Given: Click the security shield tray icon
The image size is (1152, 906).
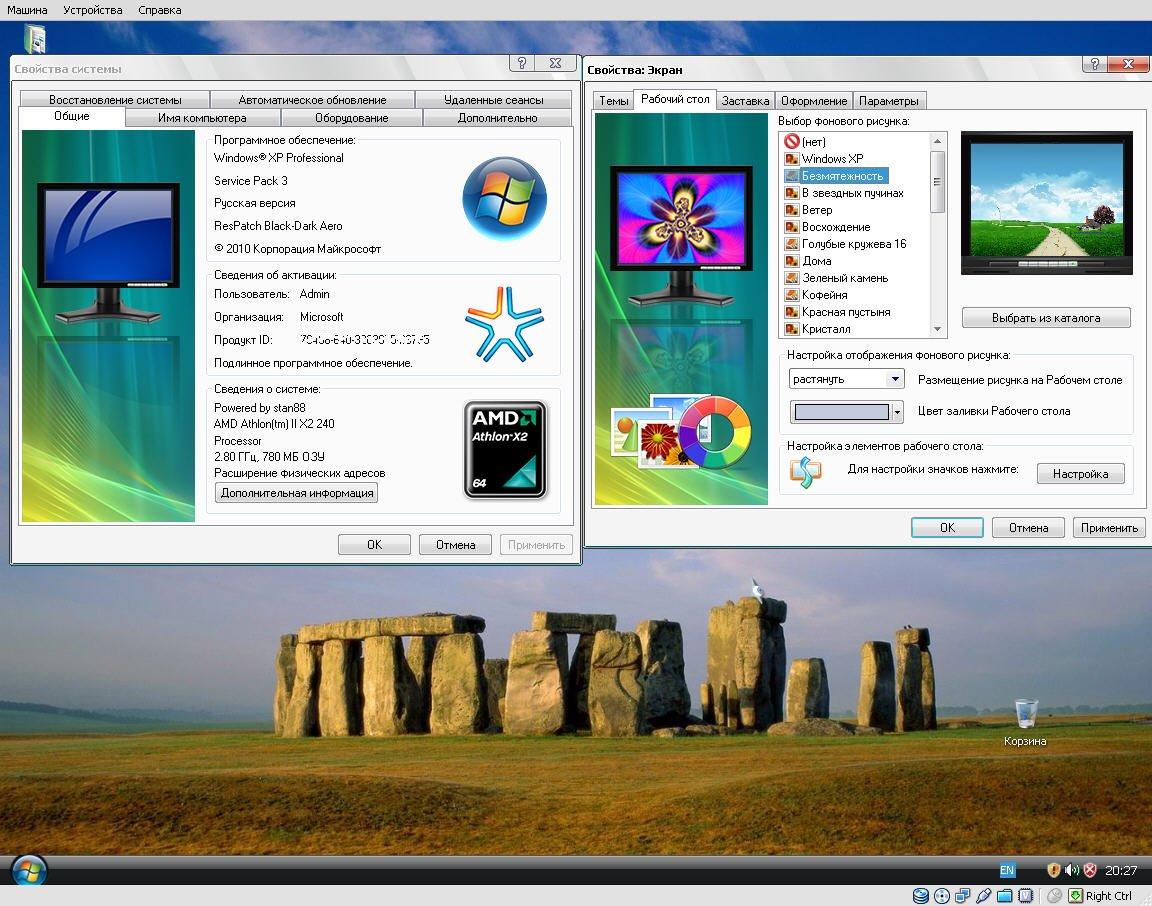Looking at the screenshot, I should point(1053,870).
